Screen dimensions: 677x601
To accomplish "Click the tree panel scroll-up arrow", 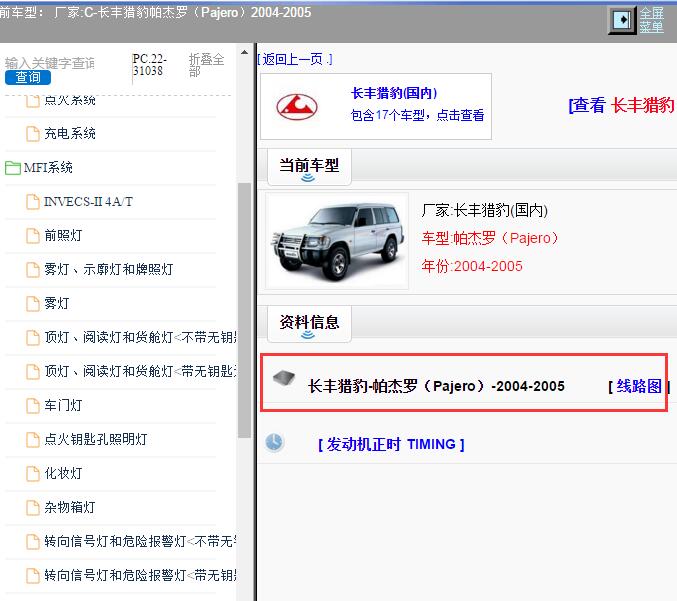I will 244,52.
